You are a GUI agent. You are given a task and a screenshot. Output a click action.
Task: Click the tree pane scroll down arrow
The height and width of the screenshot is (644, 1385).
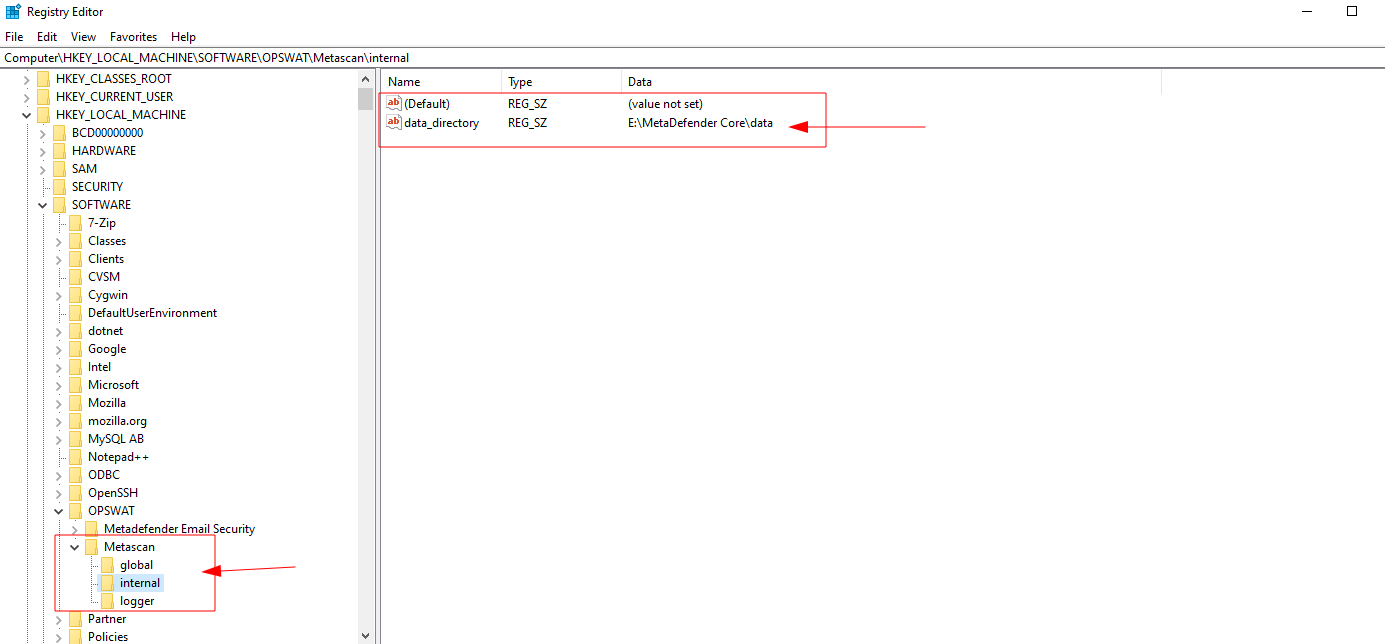tap(365, 636)
